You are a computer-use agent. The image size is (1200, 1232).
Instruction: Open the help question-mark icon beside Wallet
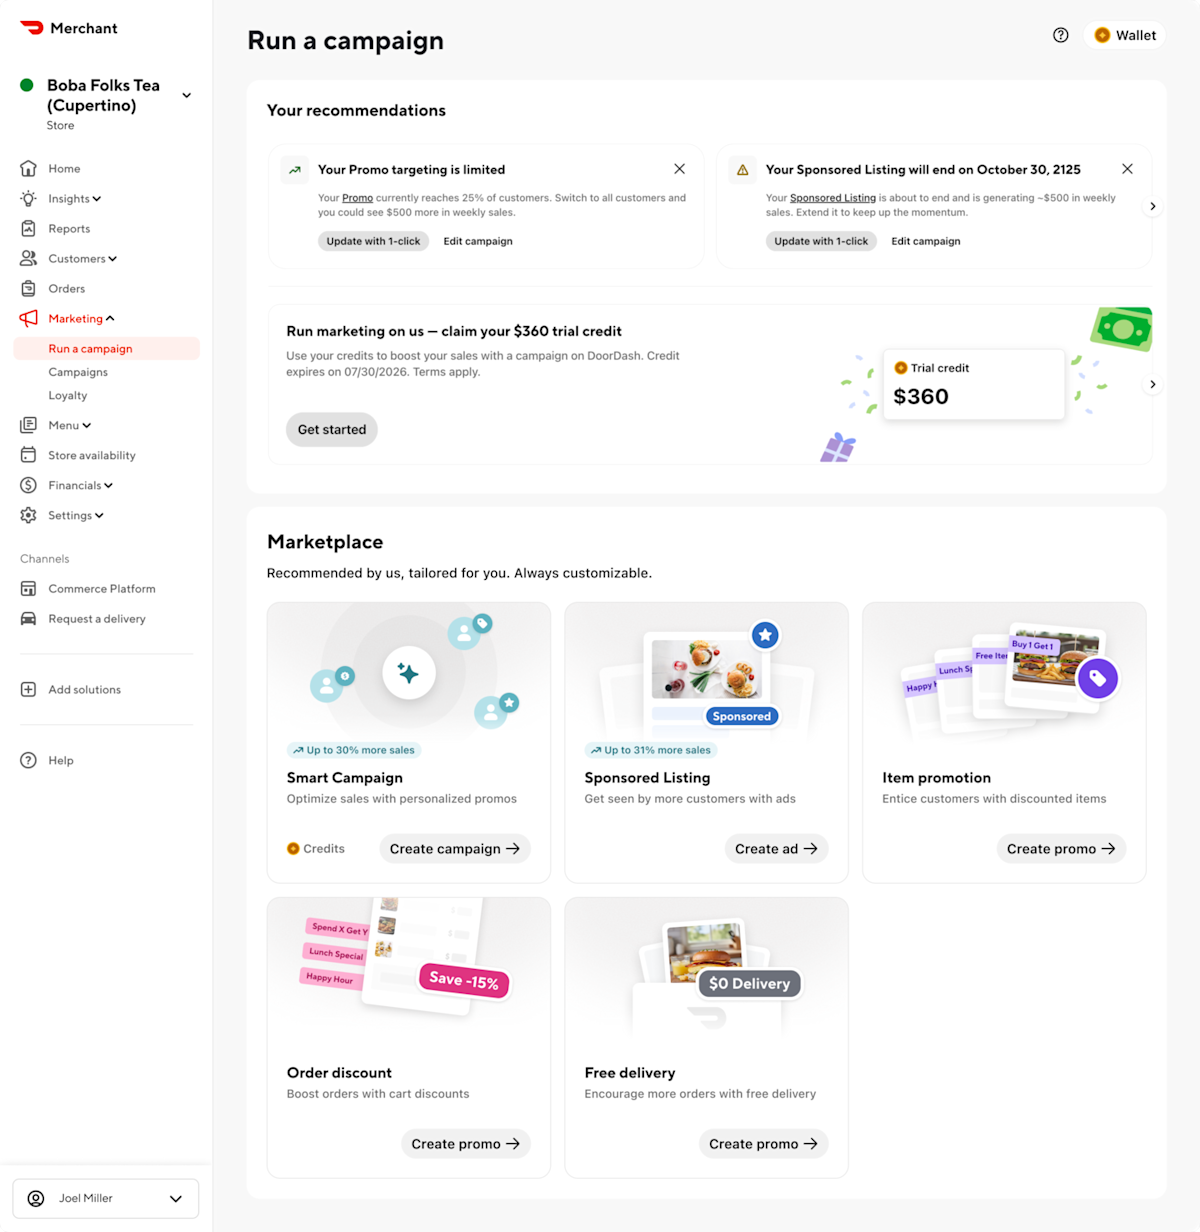click(x=1061, y=35)
